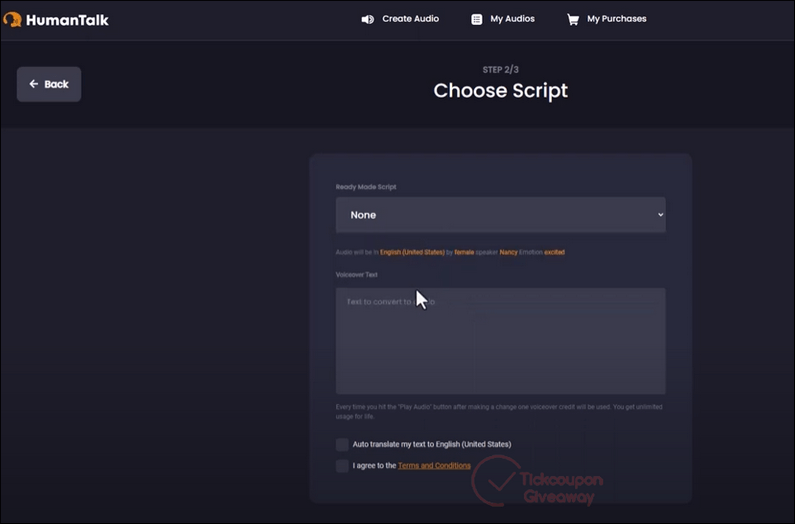Open the Ready Made Script dropdown
Image resolution: width=795 pixels, height=524 pixels.
(x=500, y=215)
